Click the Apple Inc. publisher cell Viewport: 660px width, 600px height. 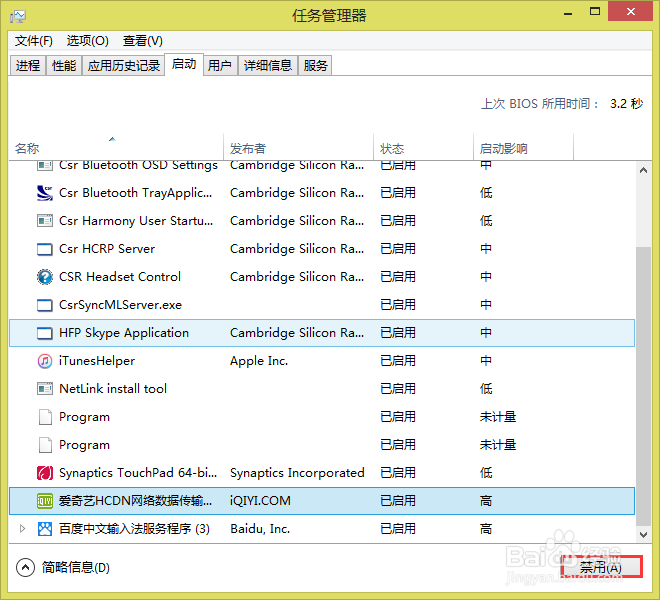tap(259, 361)
